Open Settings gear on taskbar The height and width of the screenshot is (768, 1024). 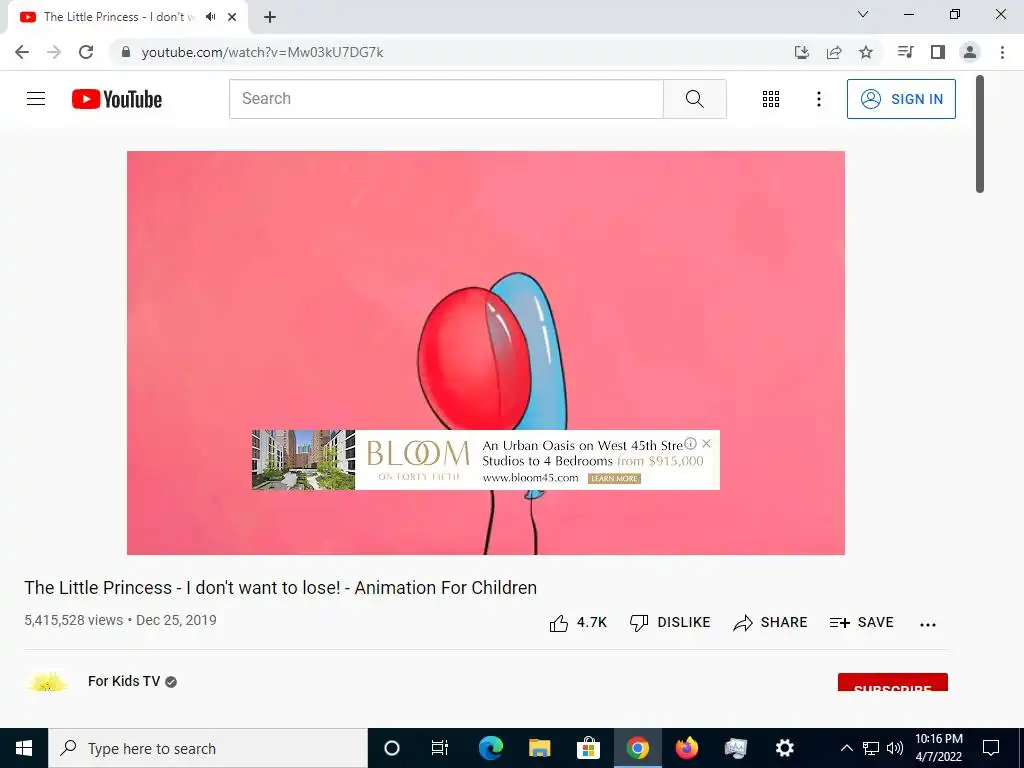point(784,748)
